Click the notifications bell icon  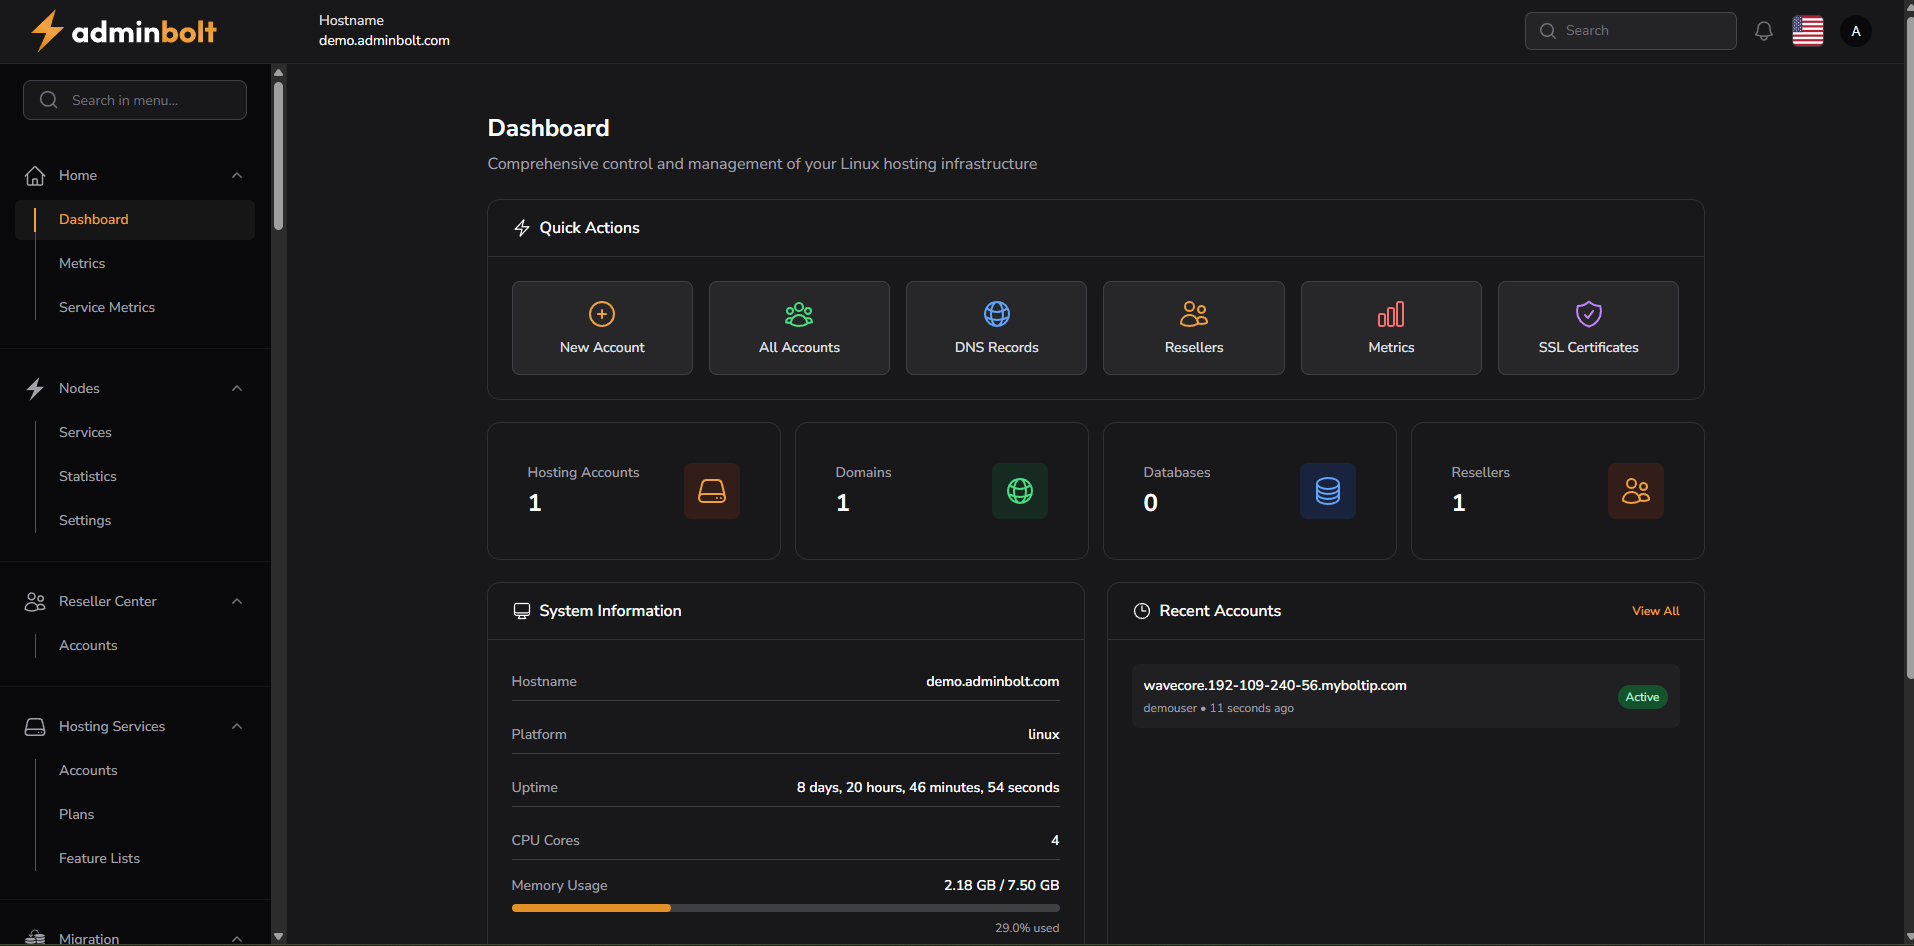coord(1763,31)
